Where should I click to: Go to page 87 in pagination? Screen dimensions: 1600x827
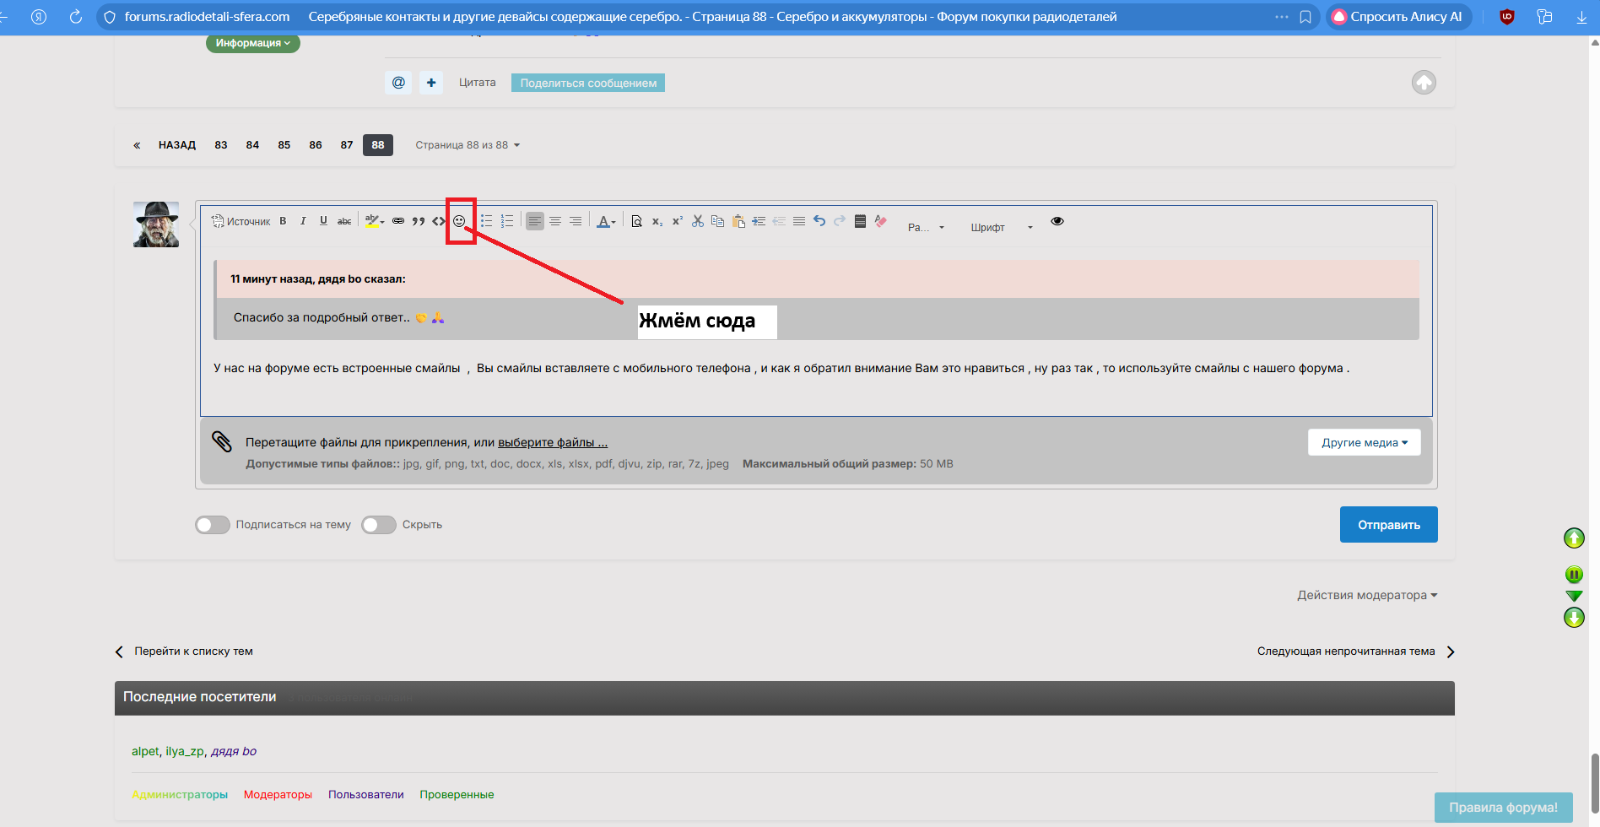click(x=346, y=145)
